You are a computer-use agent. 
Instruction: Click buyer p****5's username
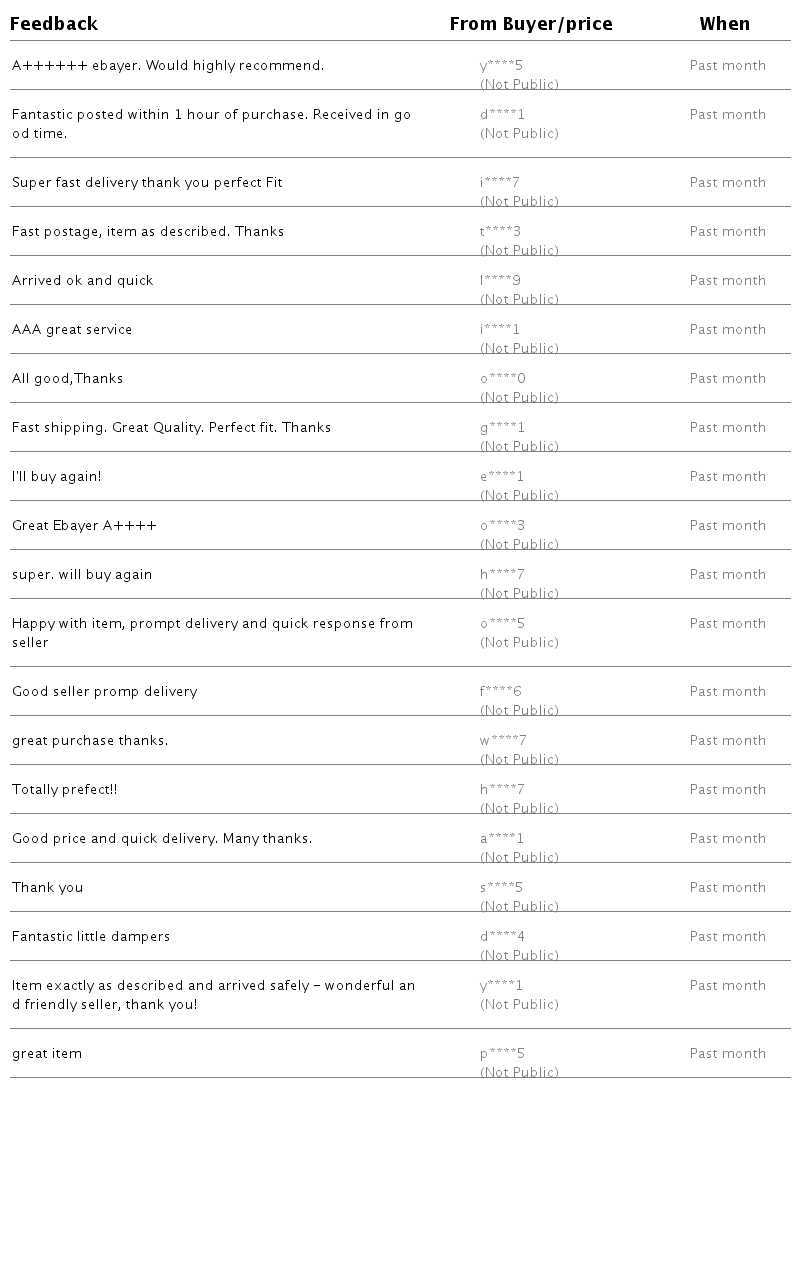point(502,1054)
